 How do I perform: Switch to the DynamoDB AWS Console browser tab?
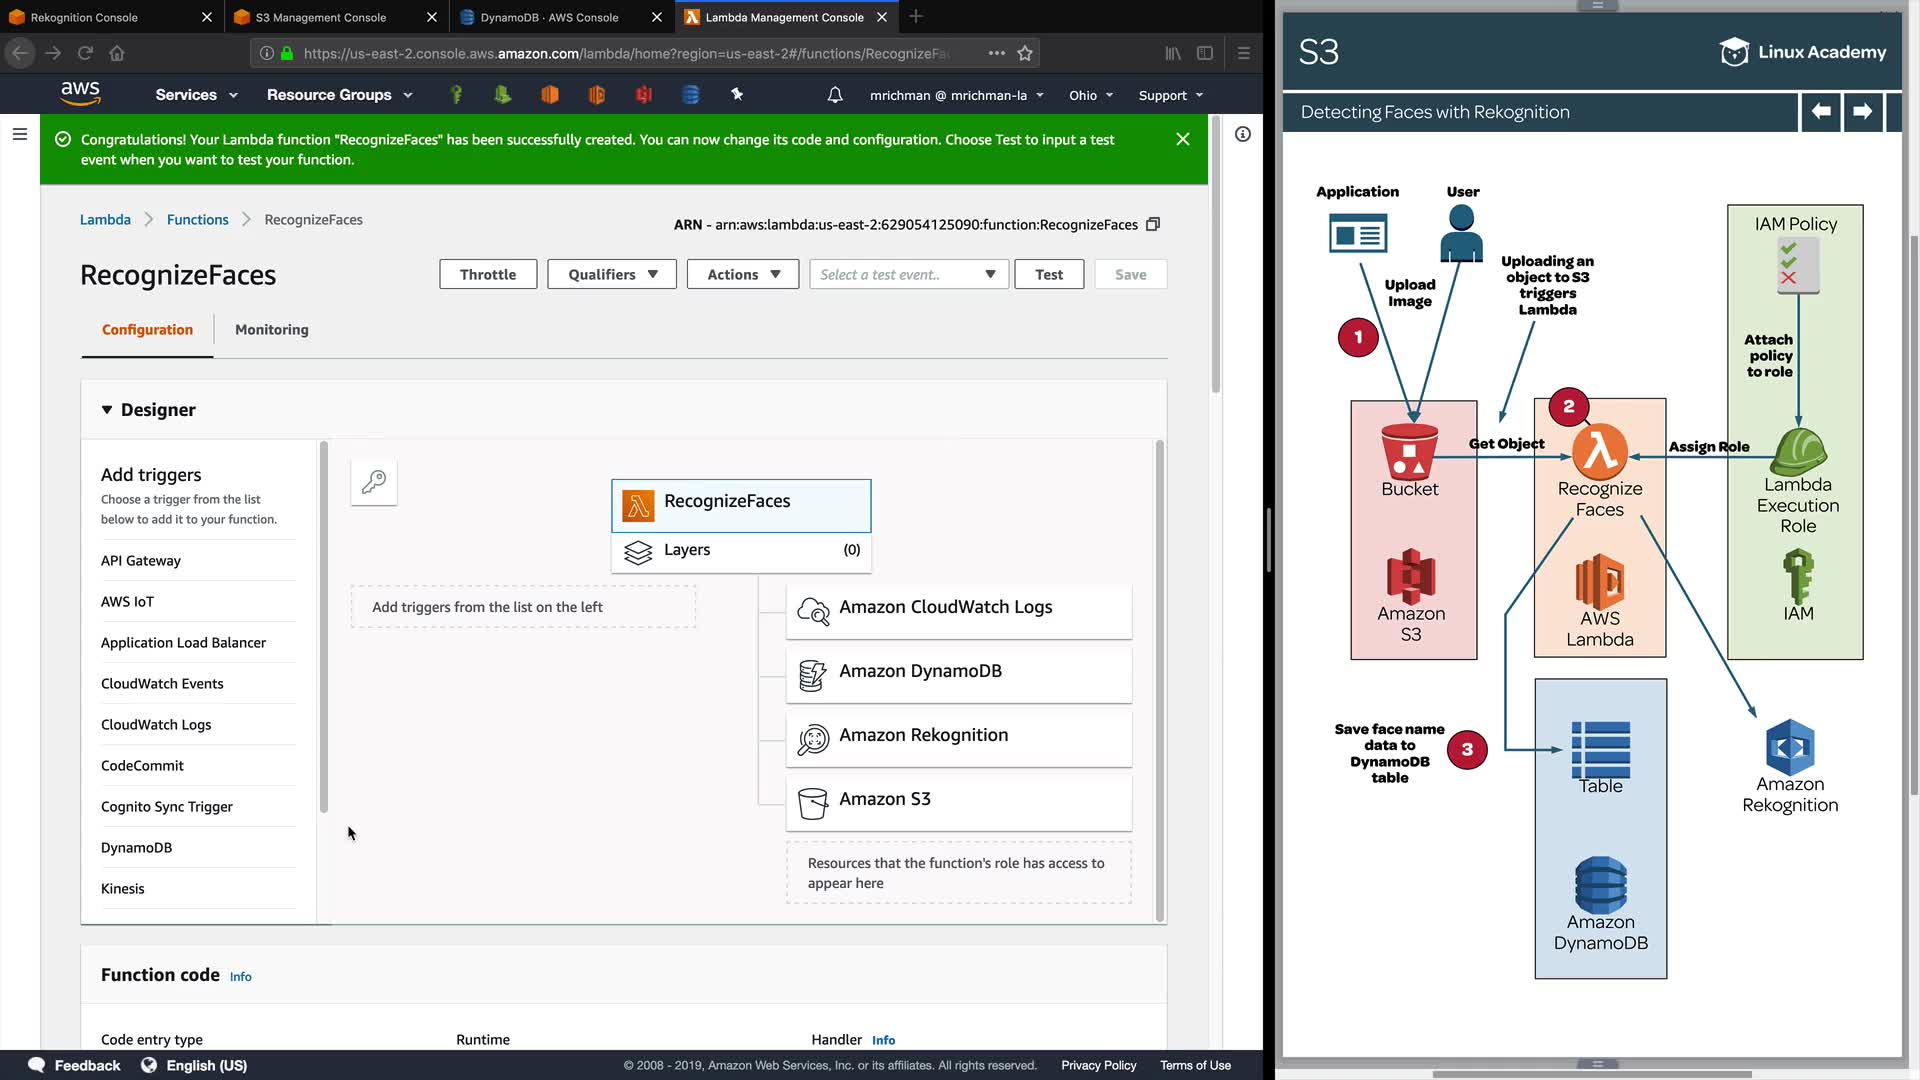pos(549,17)
